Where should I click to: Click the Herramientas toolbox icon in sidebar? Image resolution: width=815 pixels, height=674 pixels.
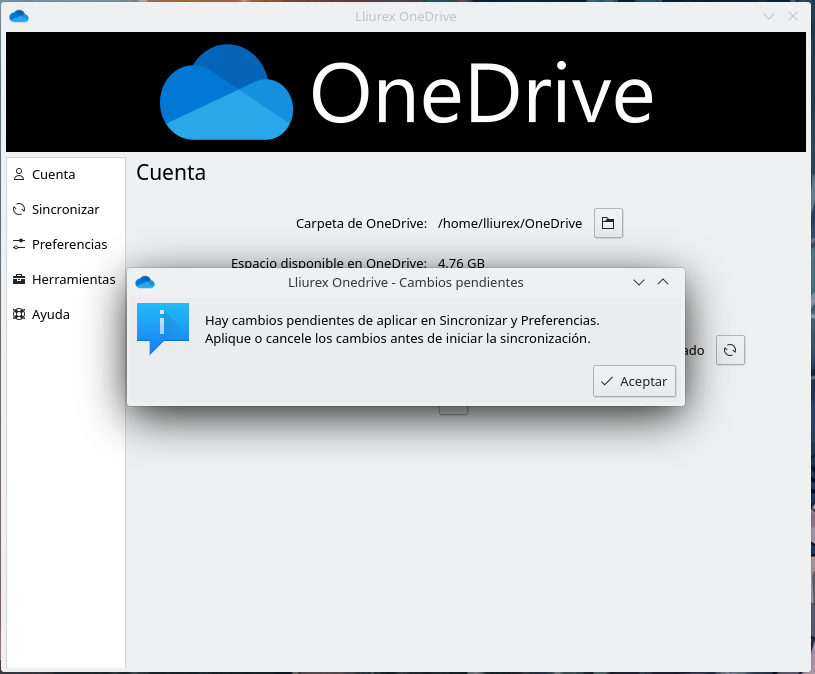[19, 279]
